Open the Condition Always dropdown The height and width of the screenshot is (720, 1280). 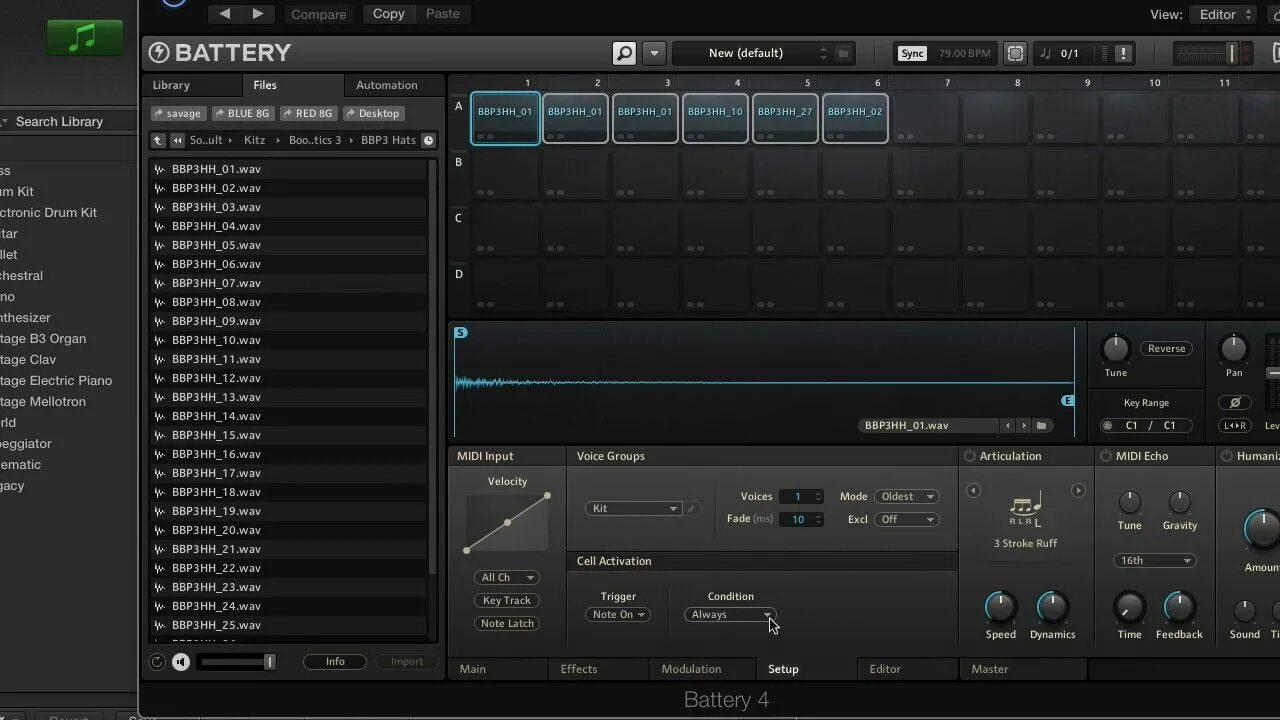pyautogui.click(x=730, y=614)
